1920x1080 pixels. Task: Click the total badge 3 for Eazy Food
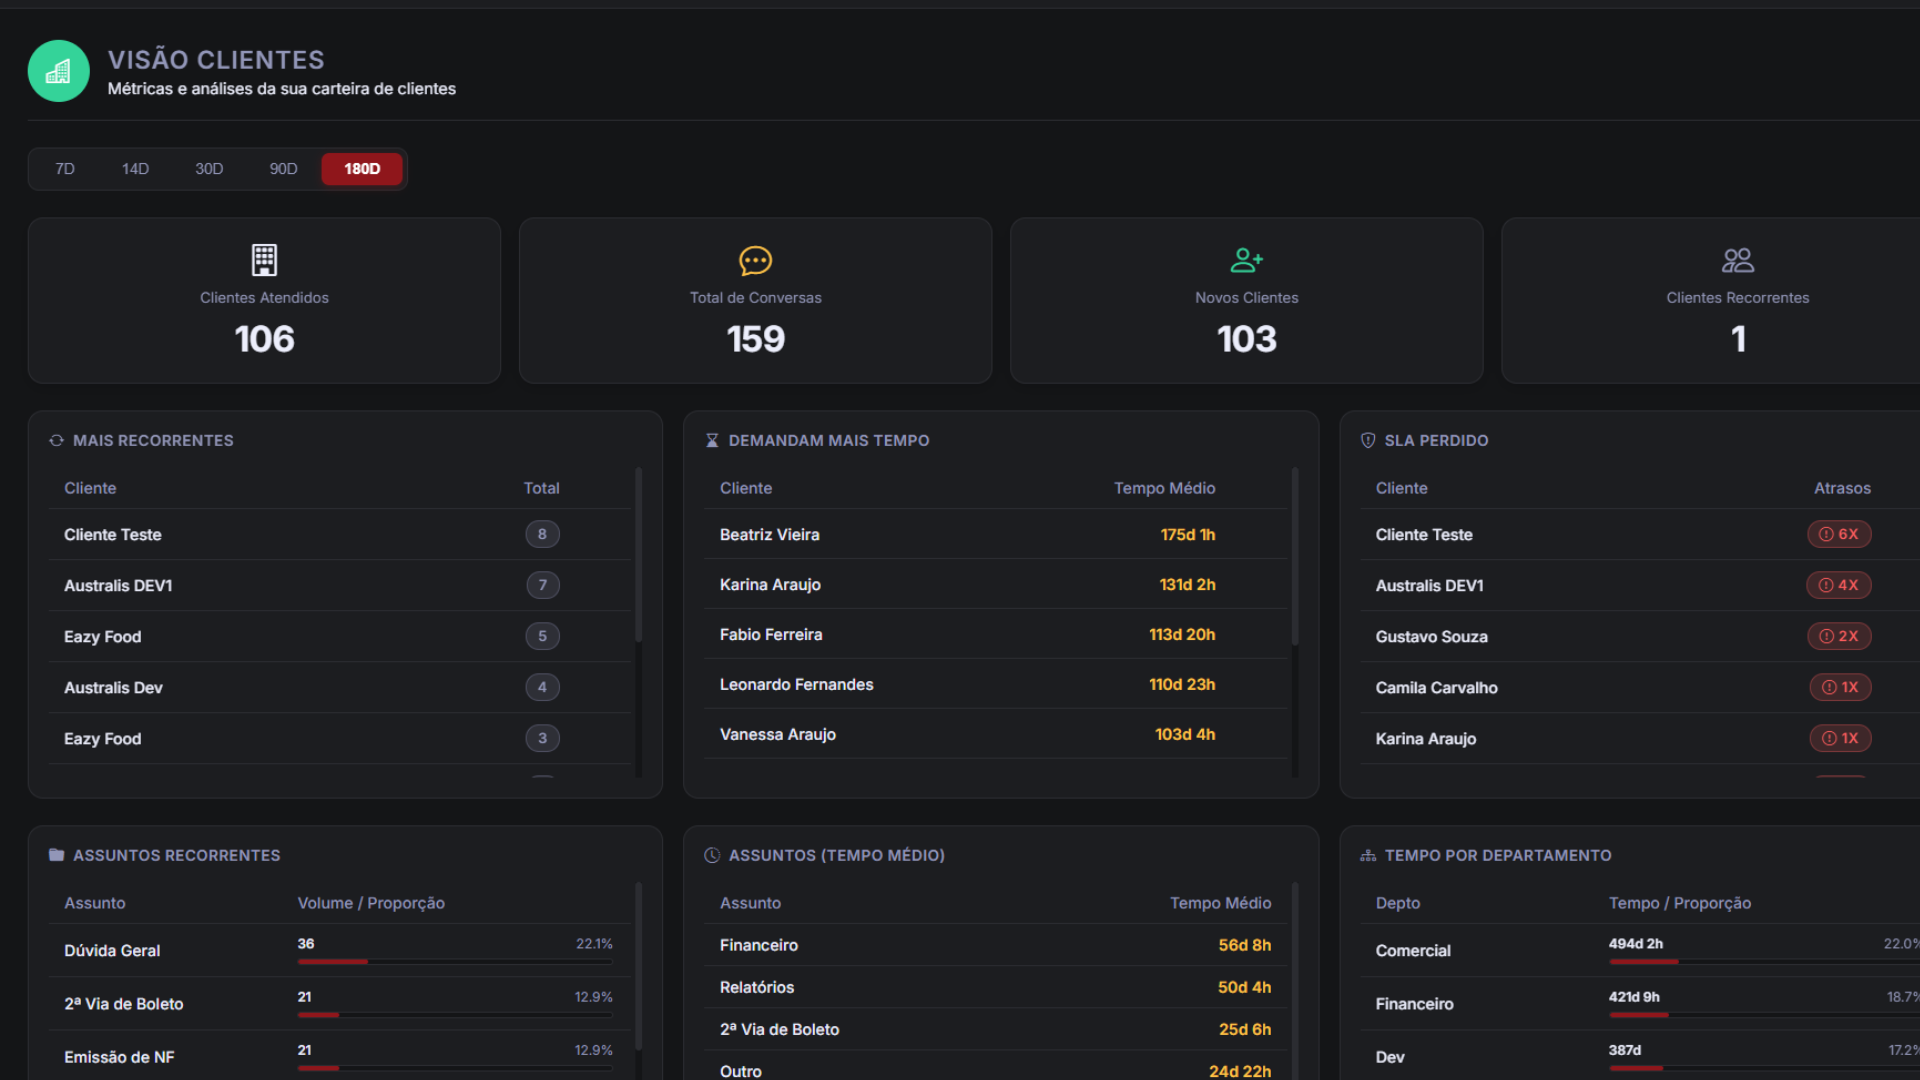(542, 738)
